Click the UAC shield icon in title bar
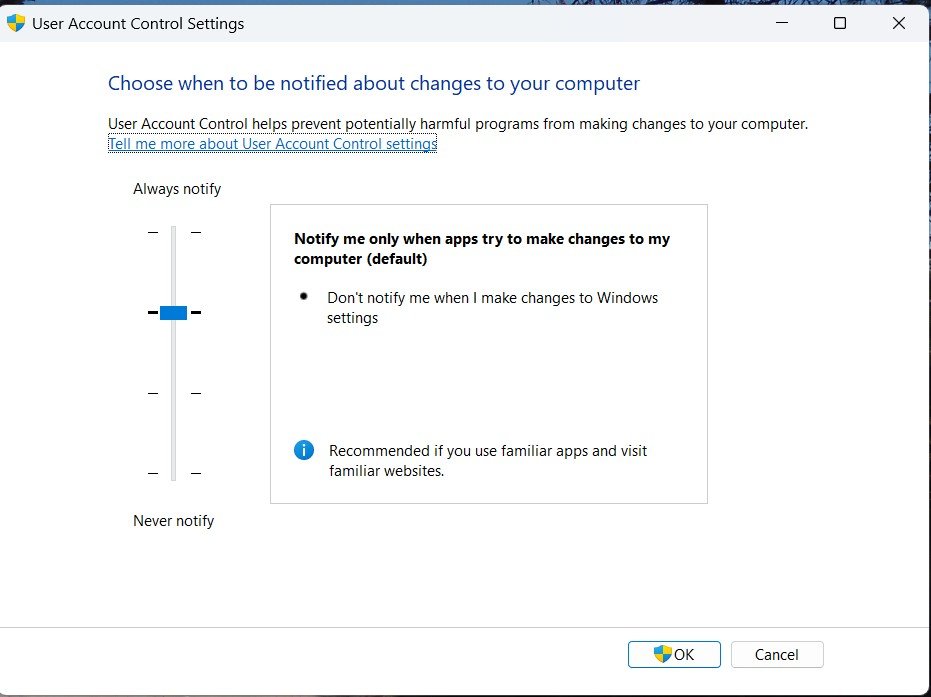Image resolution: width=931 pixels, height=697 pixels. click(x=16, y=23)
